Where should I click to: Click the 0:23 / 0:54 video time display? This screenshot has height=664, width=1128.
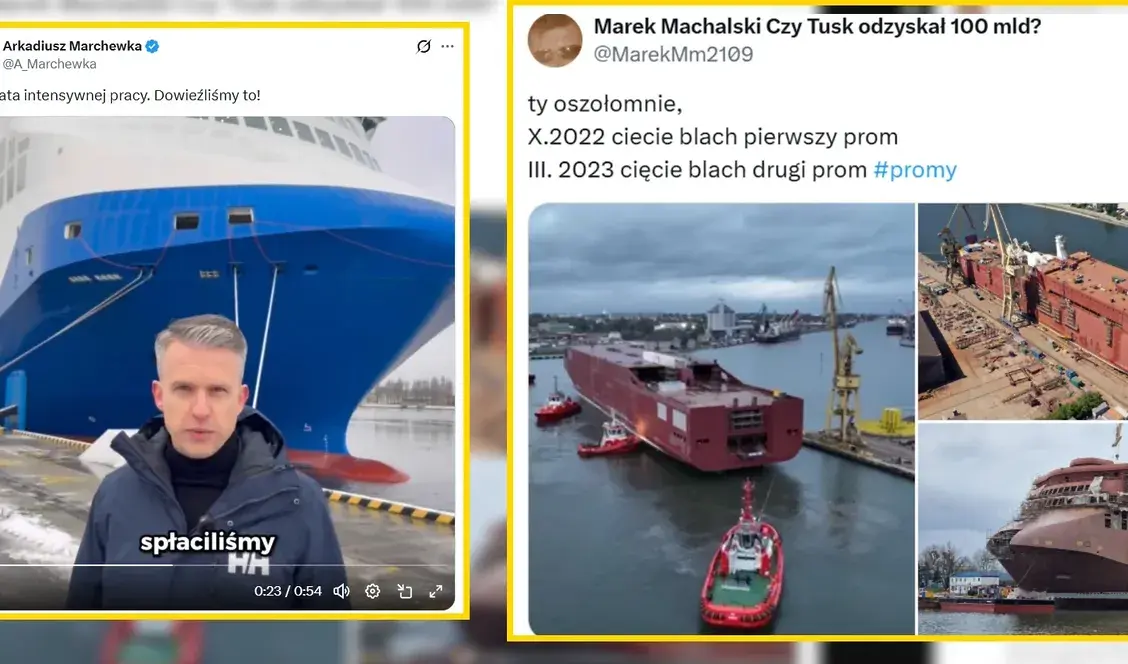point(288,591)
